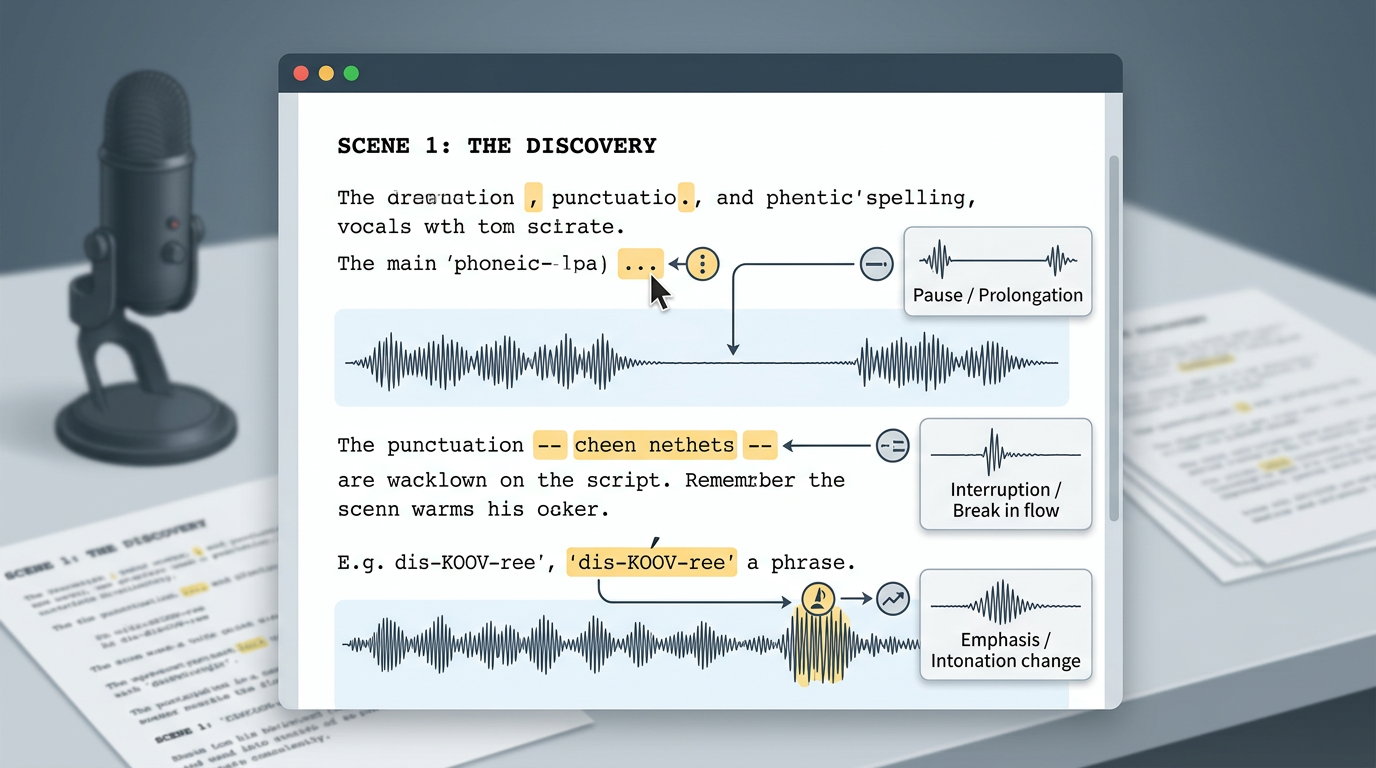Open the Interruption / Break in flow card

pyautogui.click(x=1005, y=474)
